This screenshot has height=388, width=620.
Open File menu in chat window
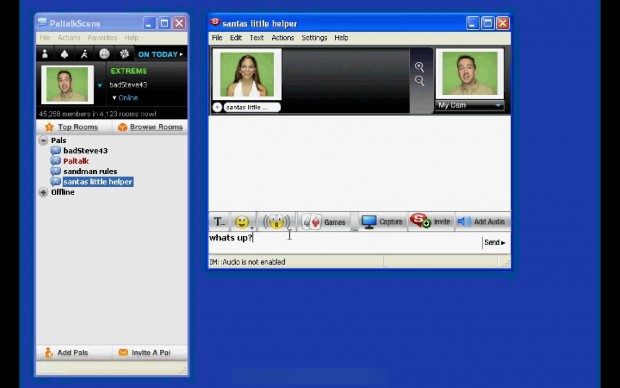(x=217, y=38)
